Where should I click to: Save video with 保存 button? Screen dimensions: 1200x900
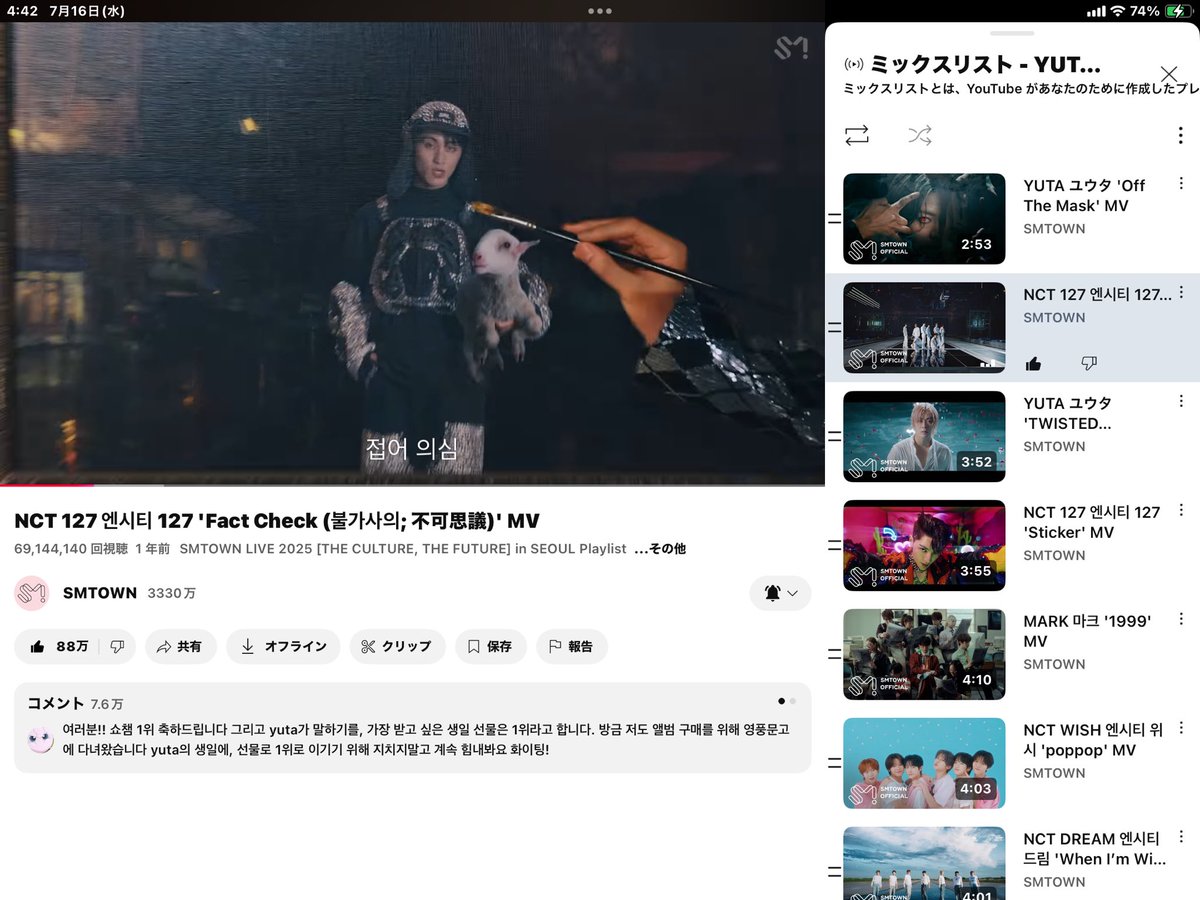[x=491, y=647]
